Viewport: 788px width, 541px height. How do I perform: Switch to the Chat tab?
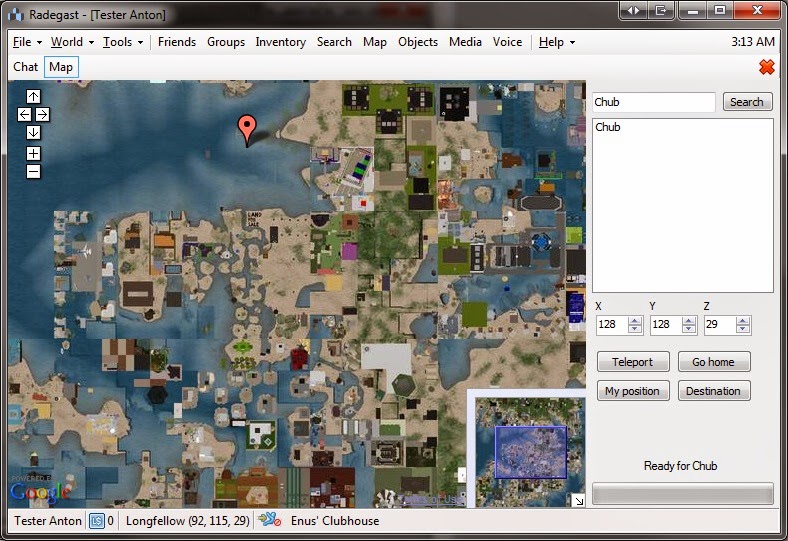pos(26,67)
